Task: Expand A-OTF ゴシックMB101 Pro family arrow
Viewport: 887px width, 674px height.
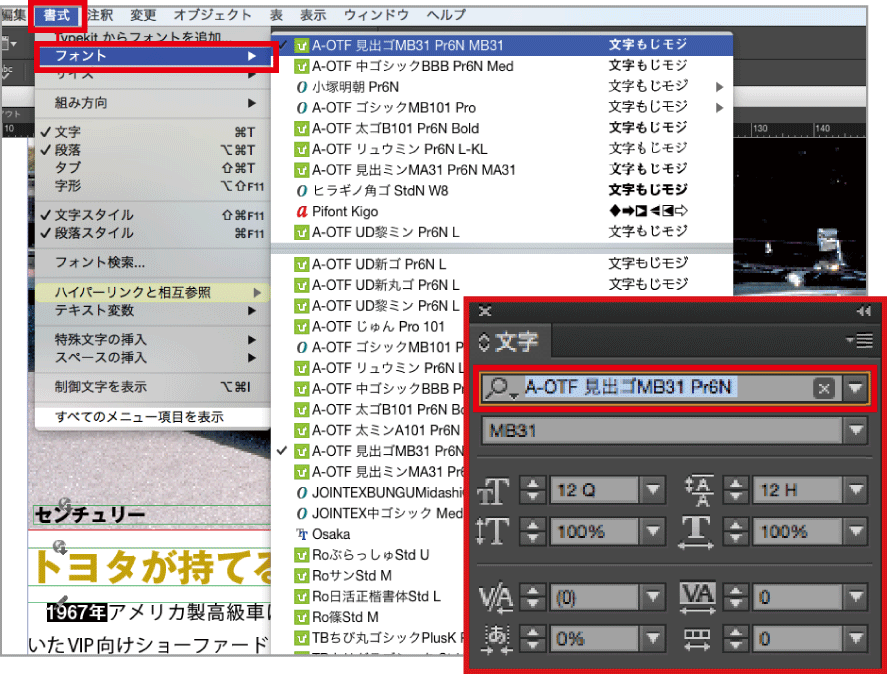Action: click(x=719, y=108)
